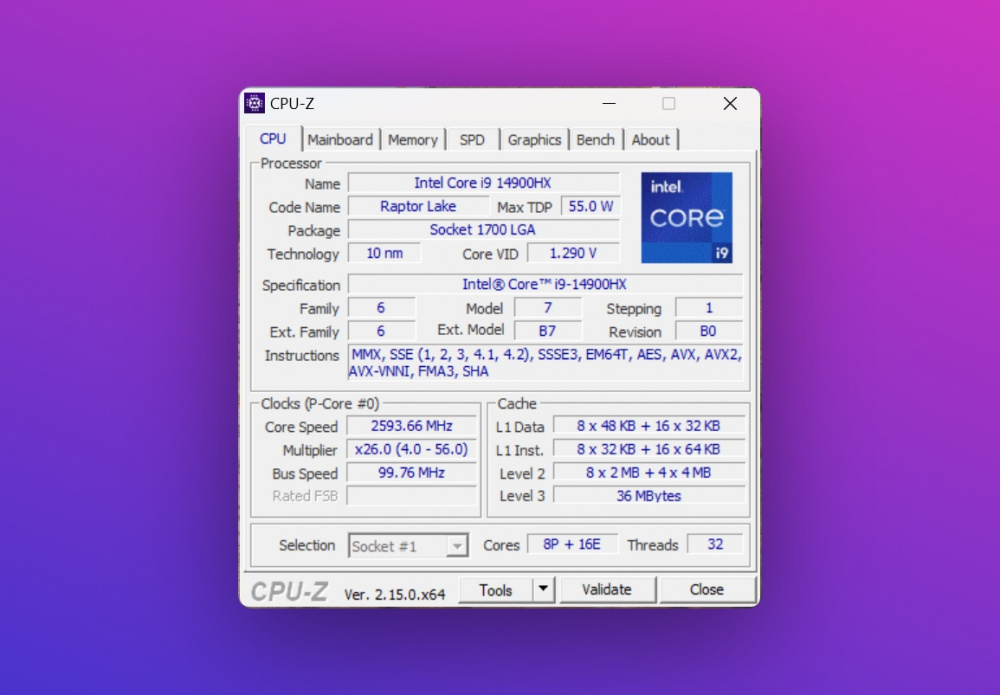Click the processor Name field

pos(482,183)
